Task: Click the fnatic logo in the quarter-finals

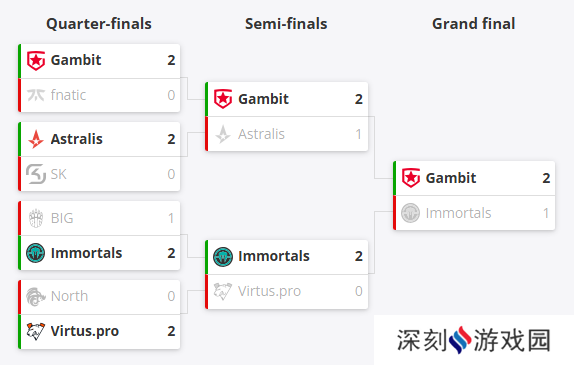Action: (x=36, y=95)
